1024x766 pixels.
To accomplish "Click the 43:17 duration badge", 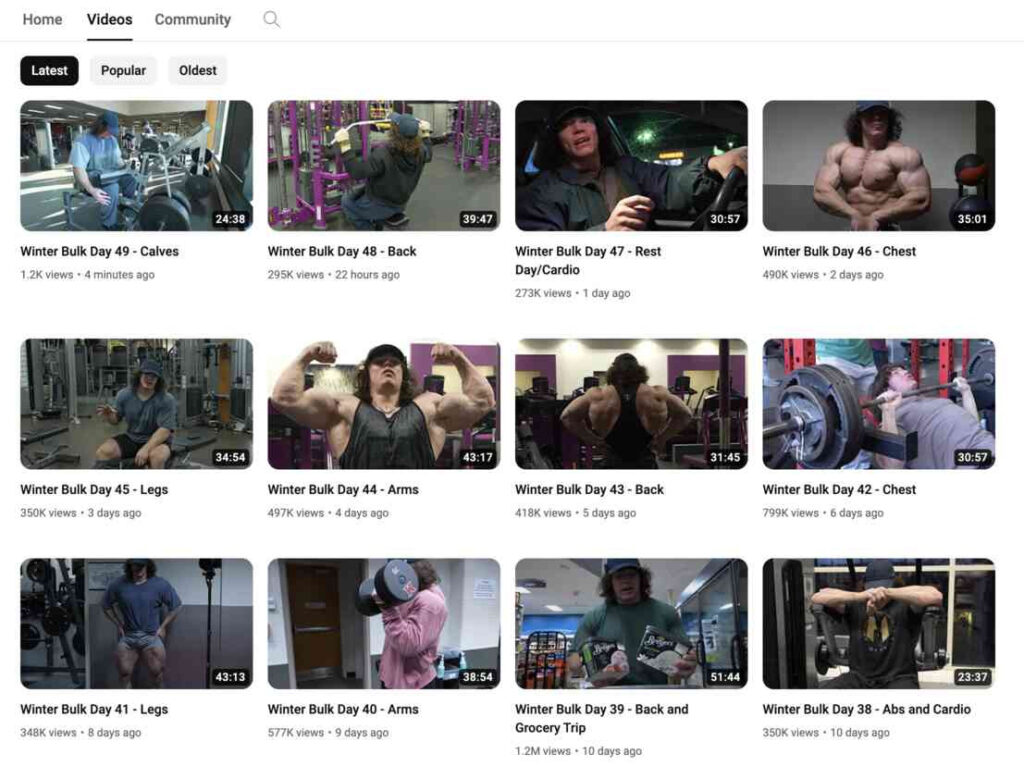I will 477,457.
